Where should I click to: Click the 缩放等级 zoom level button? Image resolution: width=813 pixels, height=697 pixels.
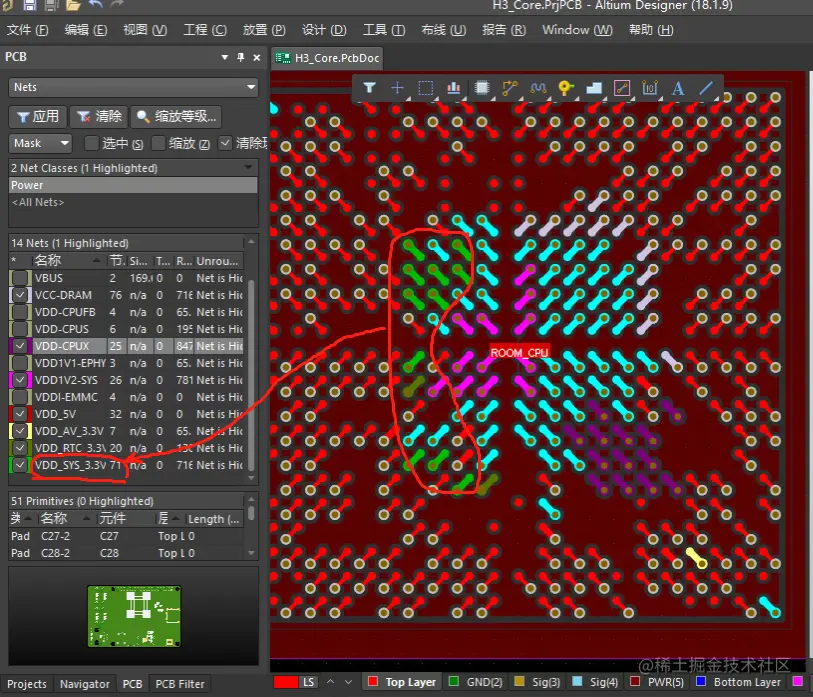point(176,116)
